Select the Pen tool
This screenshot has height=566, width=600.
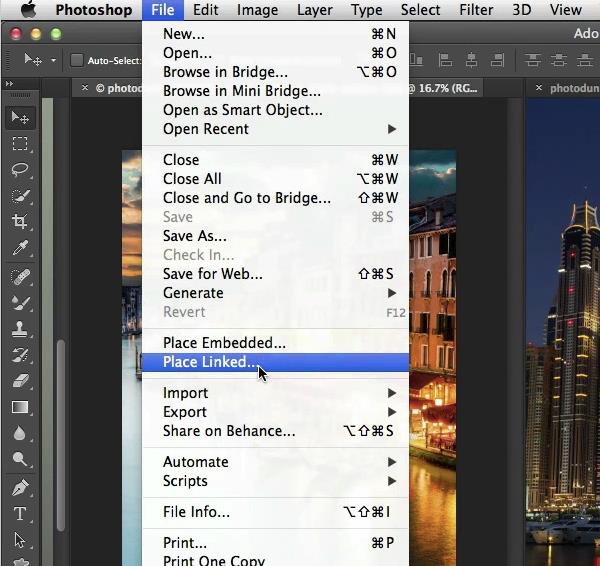pyautogui.click(x=19, y=488)
